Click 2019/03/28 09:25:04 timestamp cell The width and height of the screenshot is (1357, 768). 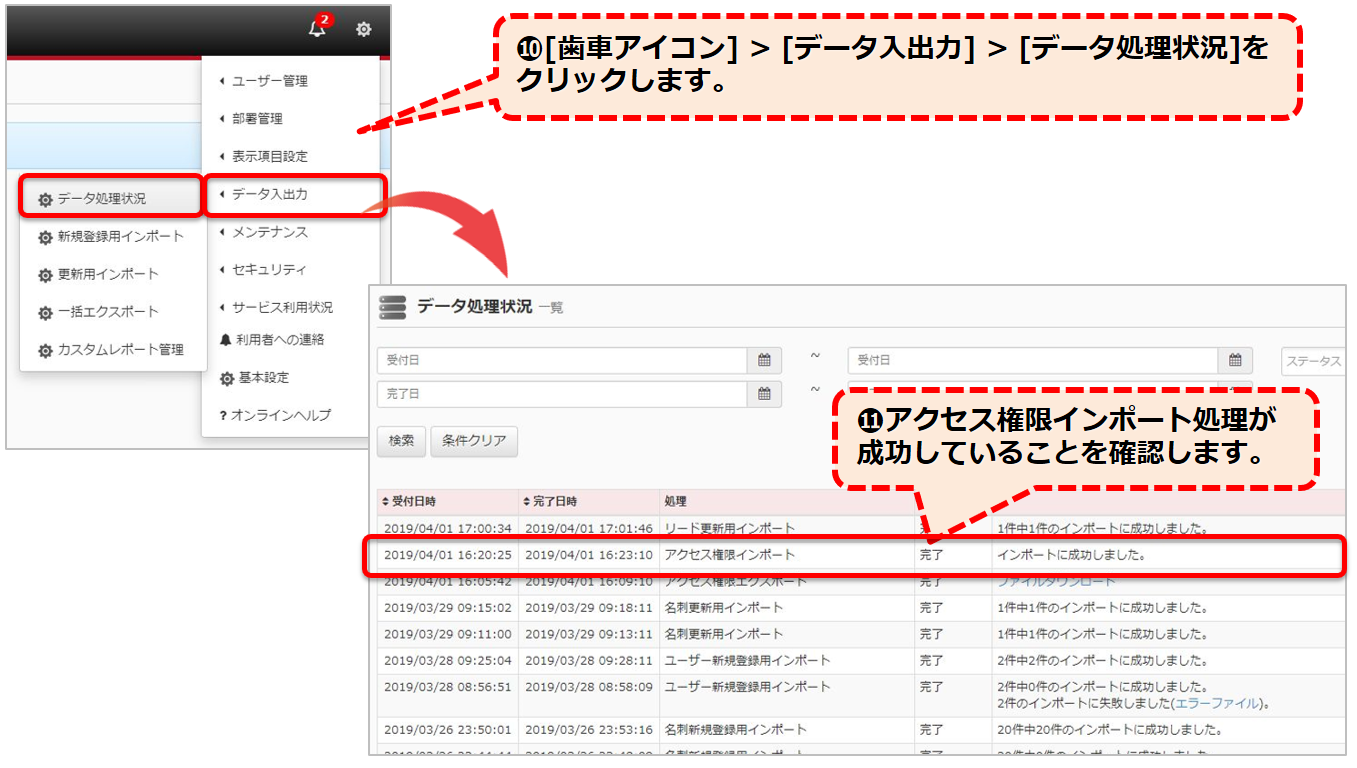[448, 661]
